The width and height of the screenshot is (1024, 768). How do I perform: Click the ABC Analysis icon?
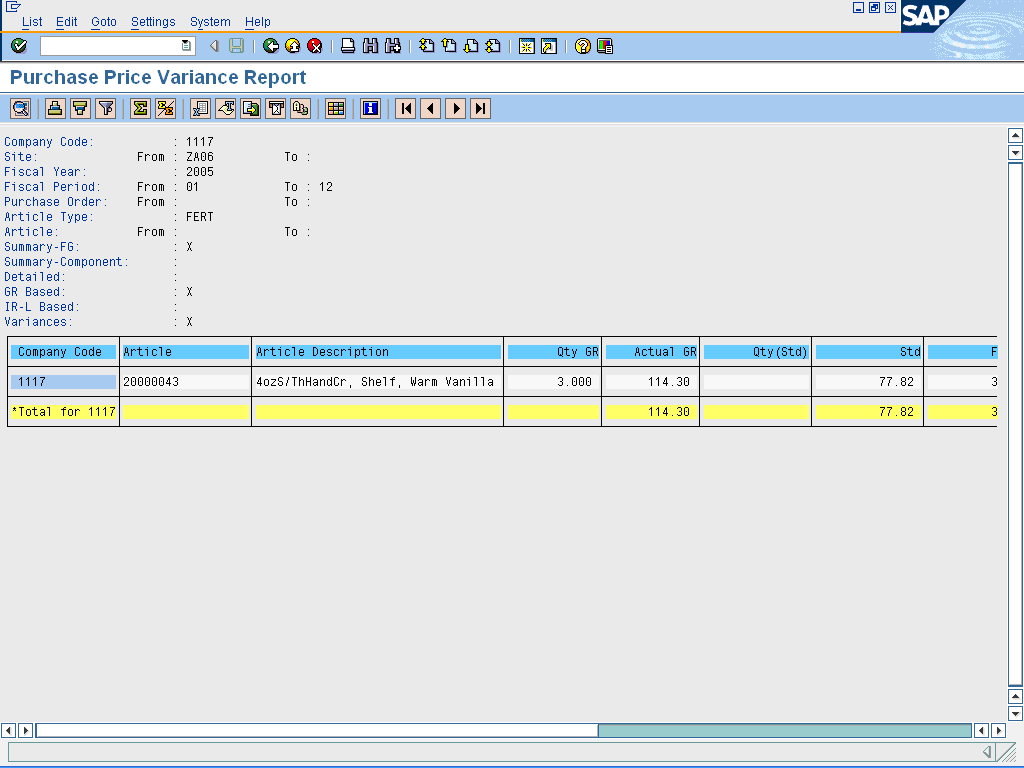300,108
